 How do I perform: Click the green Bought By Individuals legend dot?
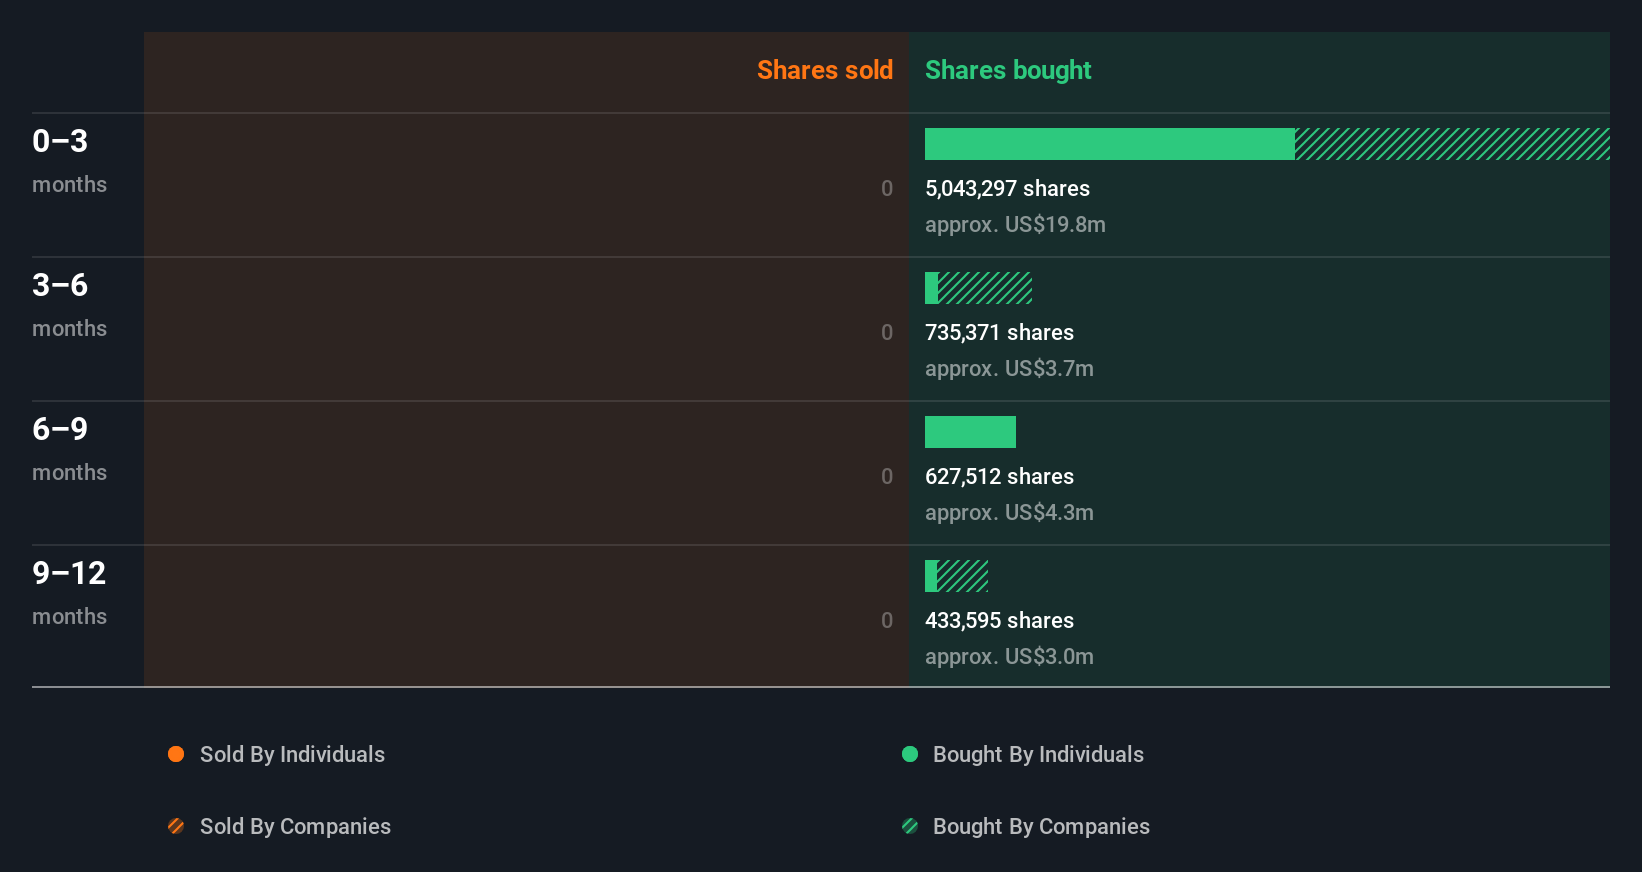click(910, 754)
